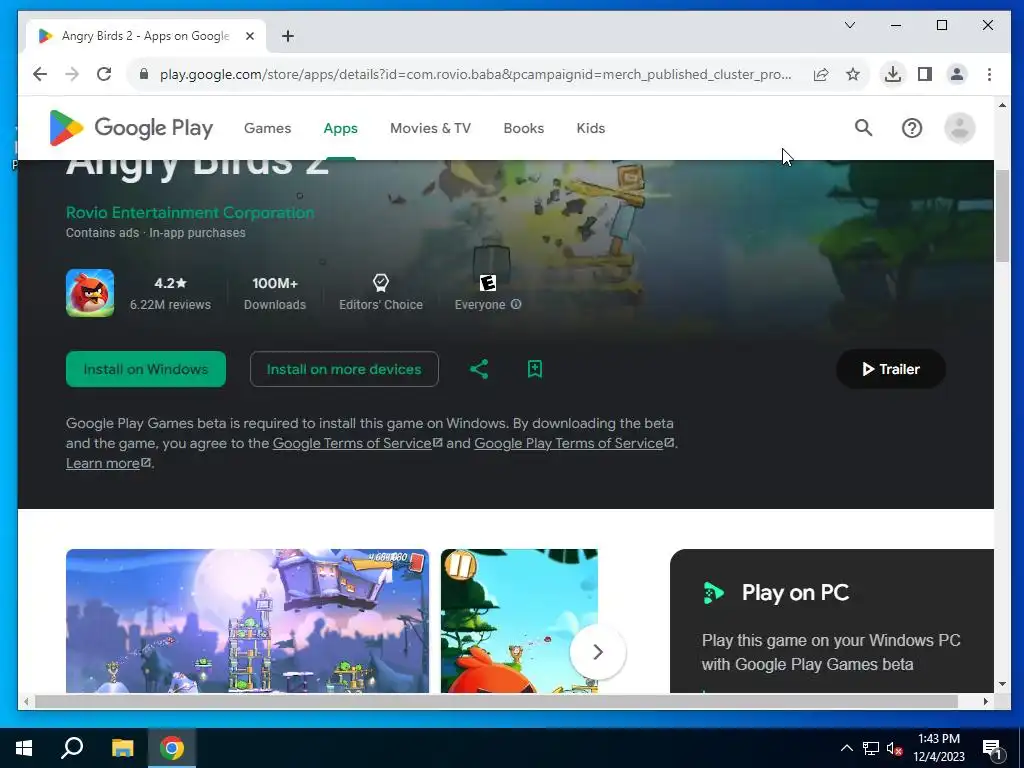The image size is (1024, 768).
Task: Click Install on more devices
Action: [344, 369]
